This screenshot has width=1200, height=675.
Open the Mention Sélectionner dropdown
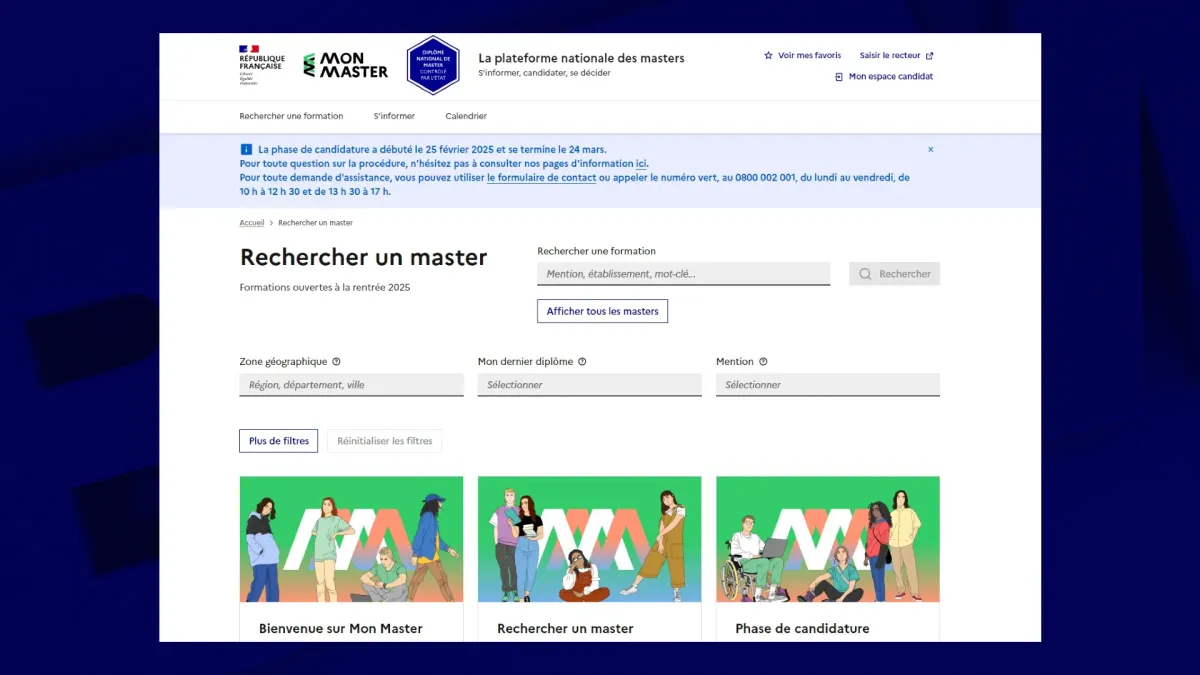(x=827, y=385)
